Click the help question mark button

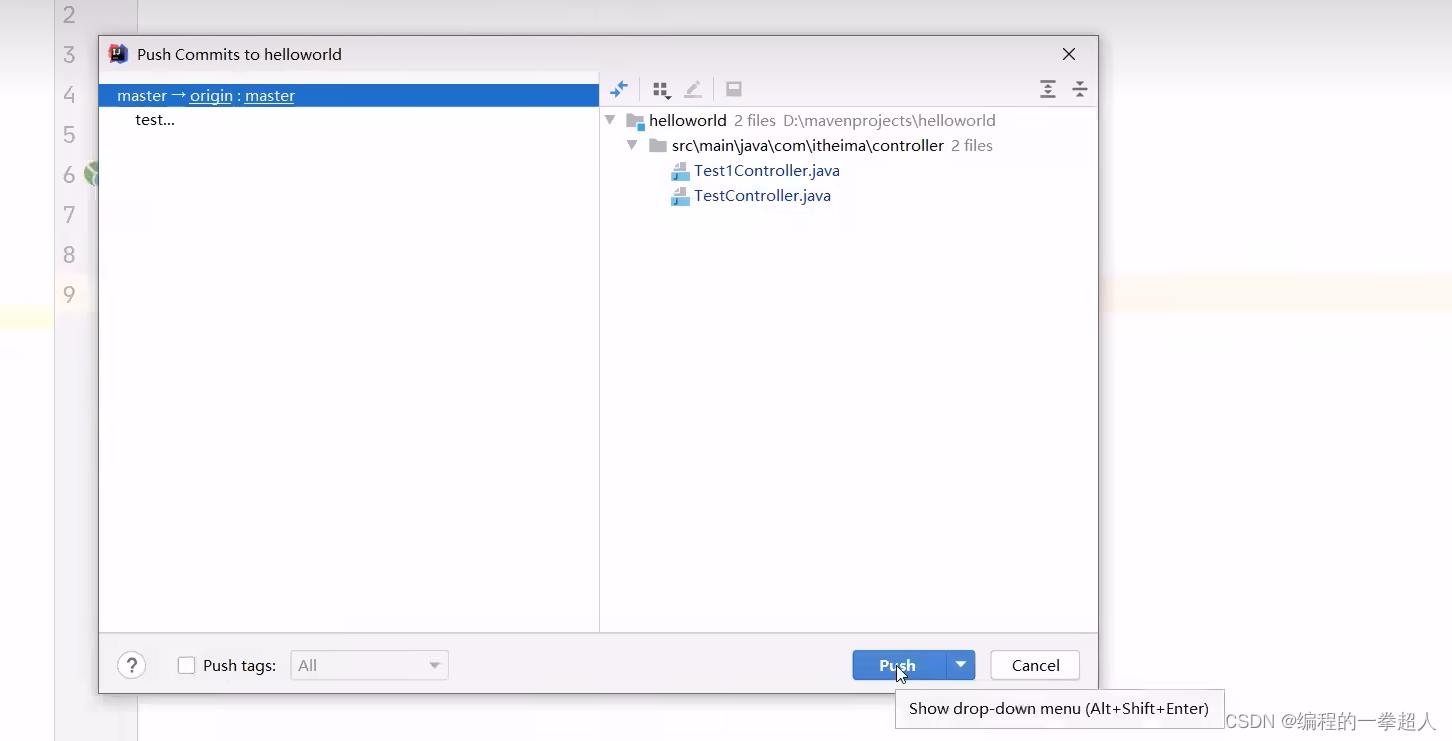point(132,665)
